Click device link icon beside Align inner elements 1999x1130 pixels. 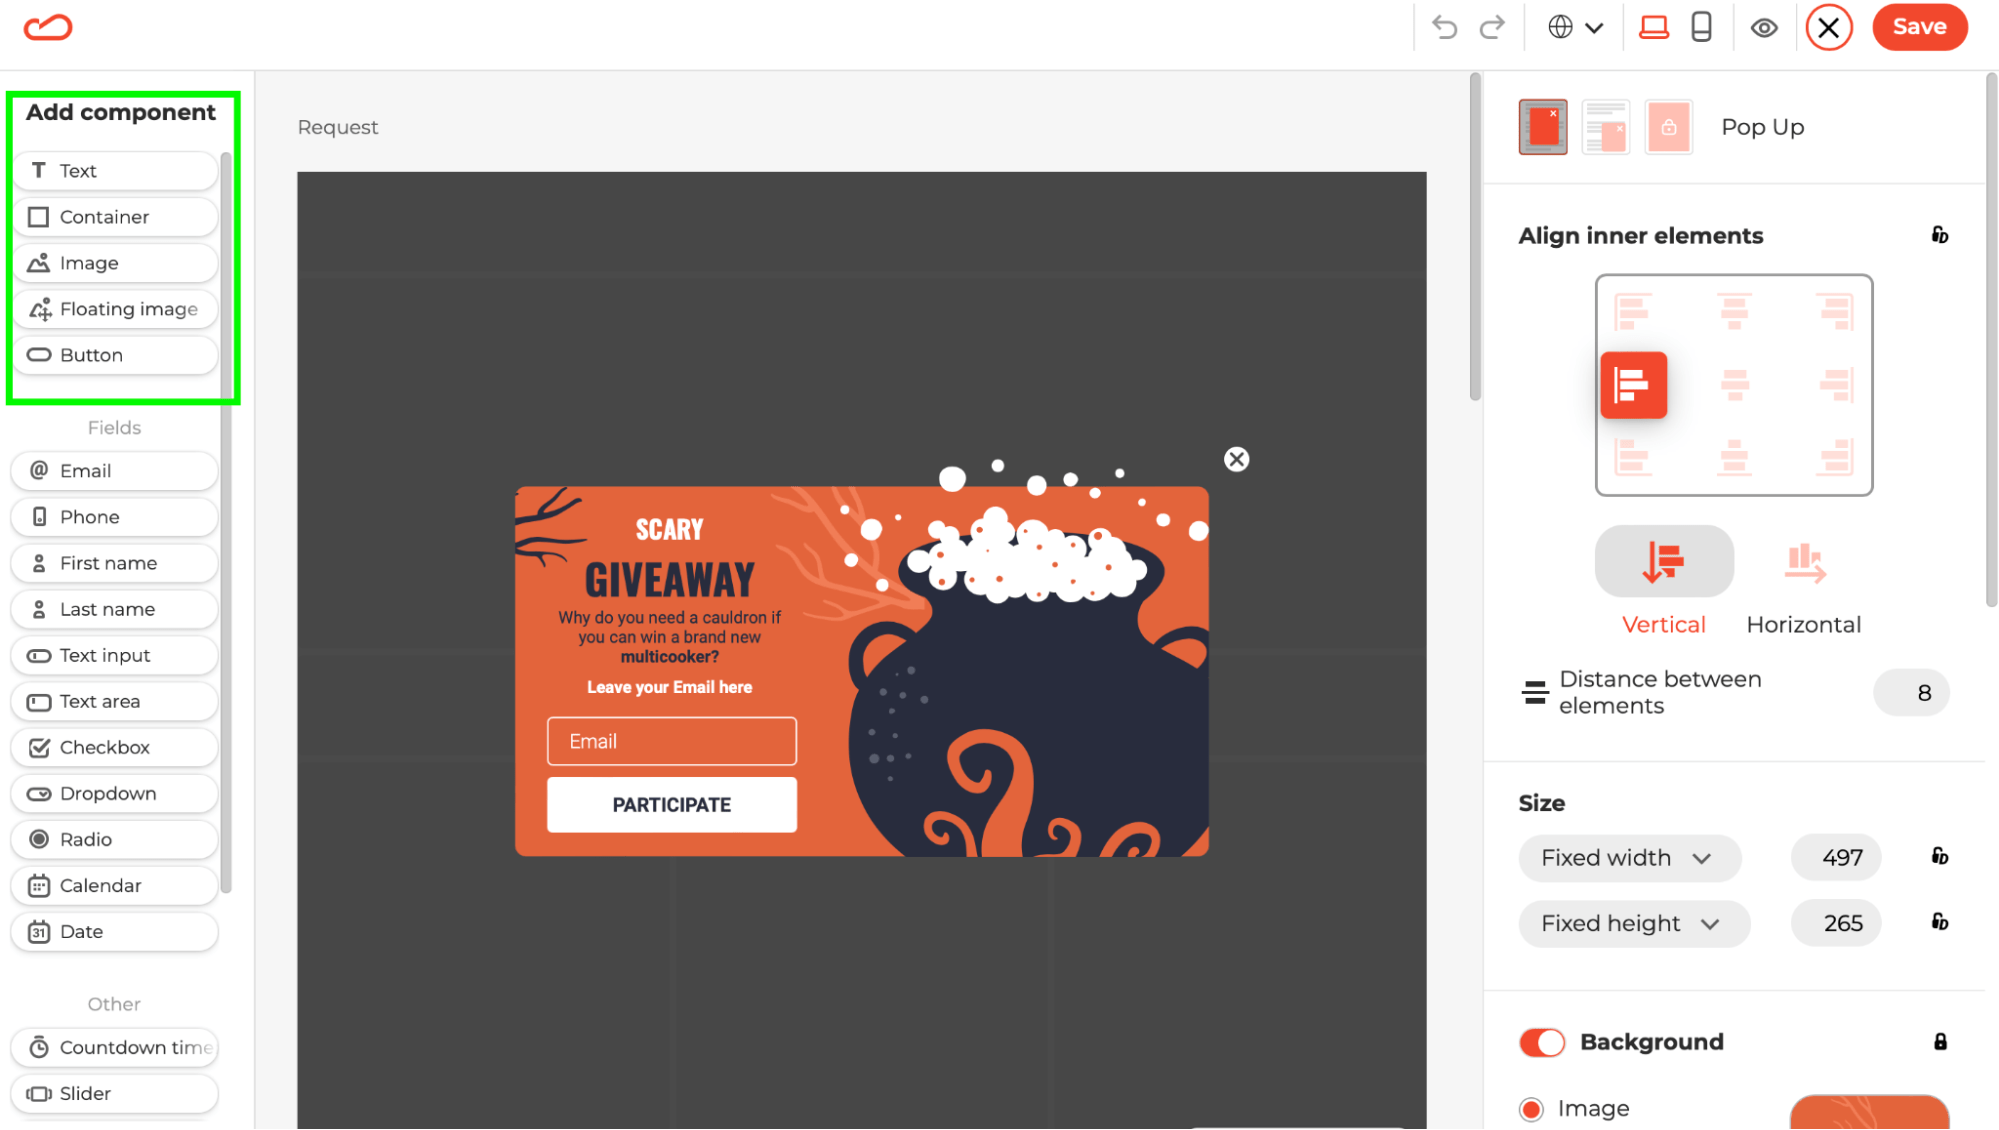point(1939,235)
